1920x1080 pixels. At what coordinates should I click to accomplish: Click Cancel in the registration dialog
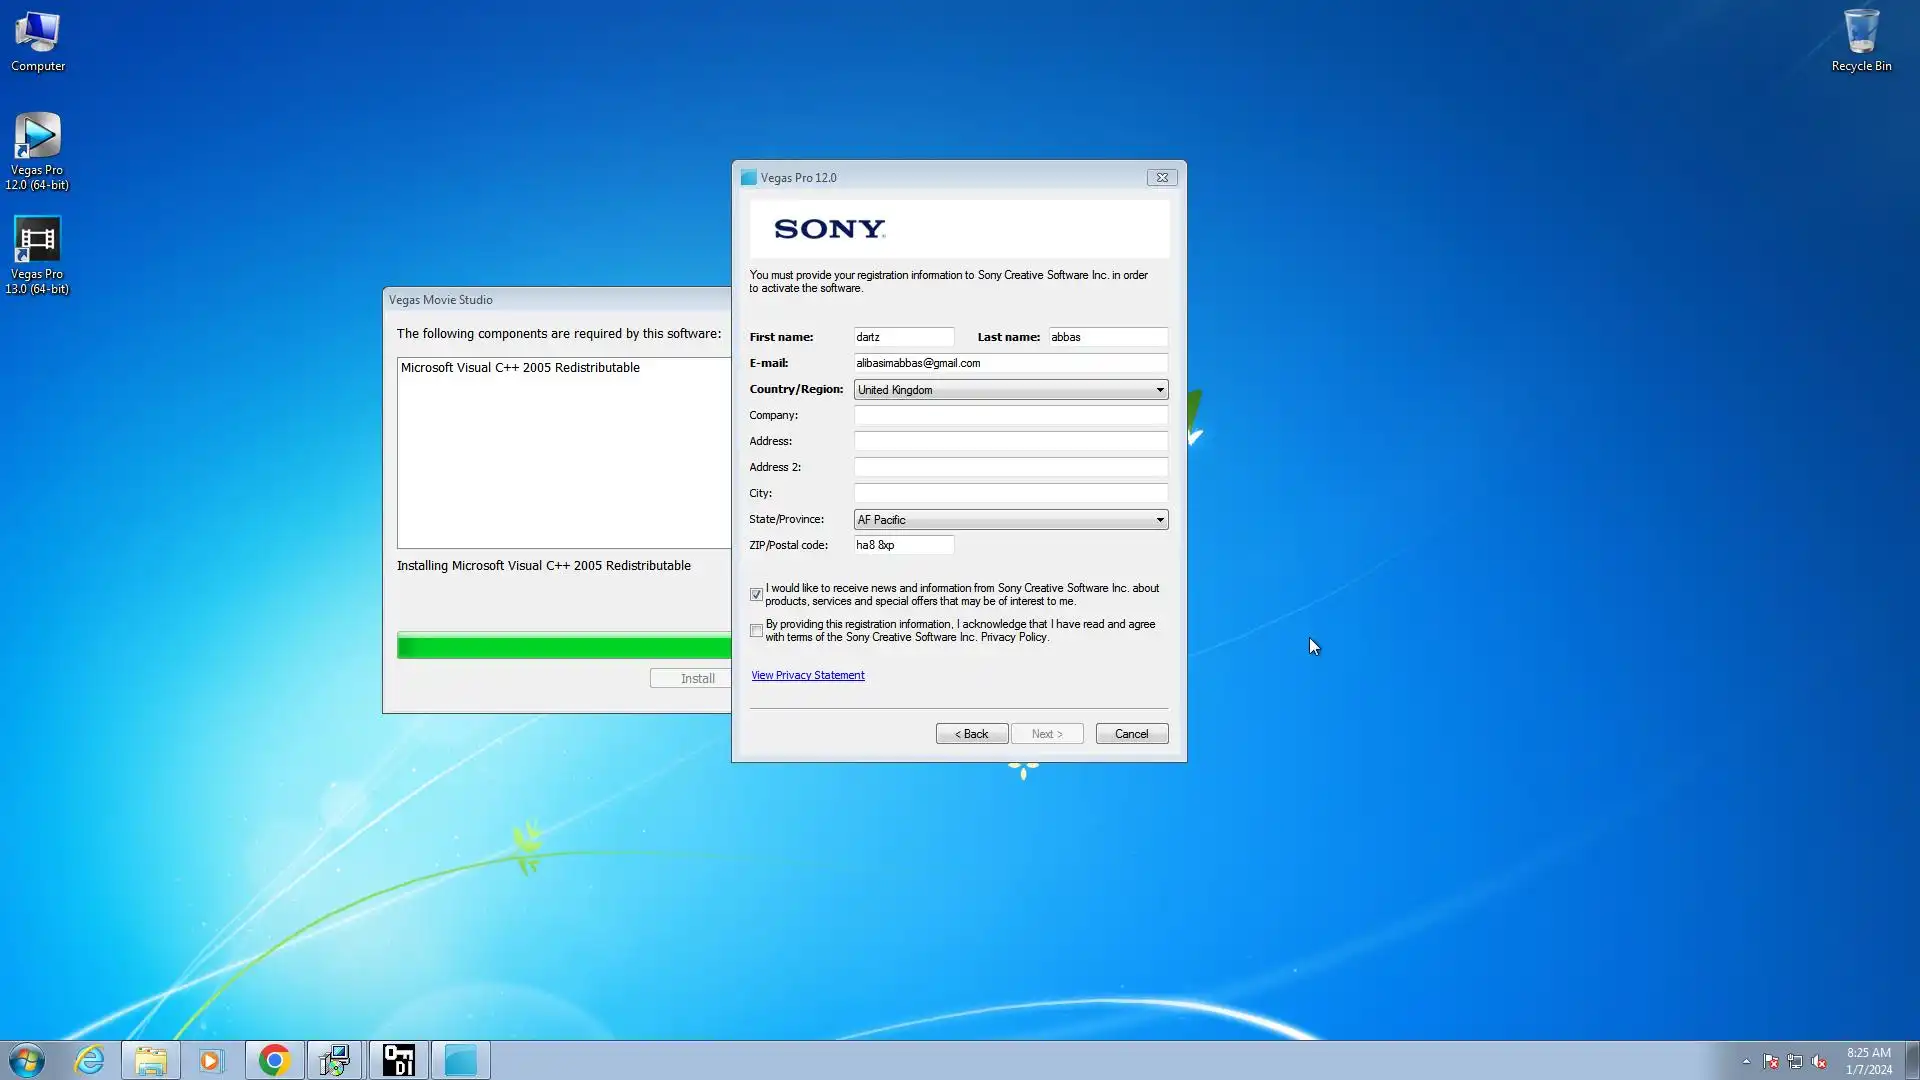click(1131, 734)
